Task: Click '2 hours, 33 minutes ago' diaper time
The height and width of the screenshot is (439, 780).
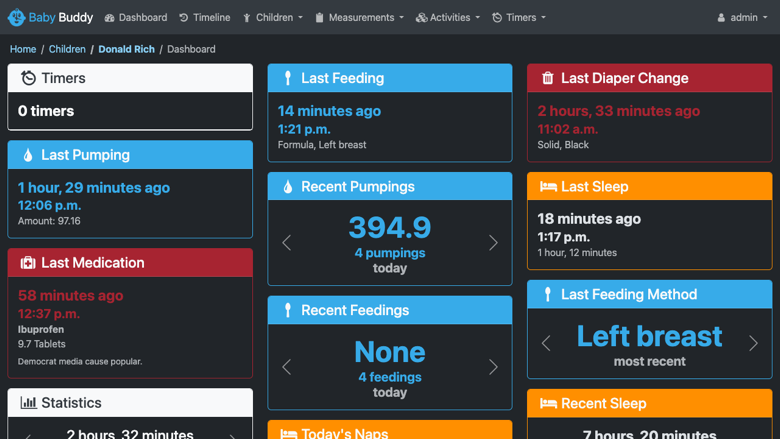Action: (x=619, y=111)
